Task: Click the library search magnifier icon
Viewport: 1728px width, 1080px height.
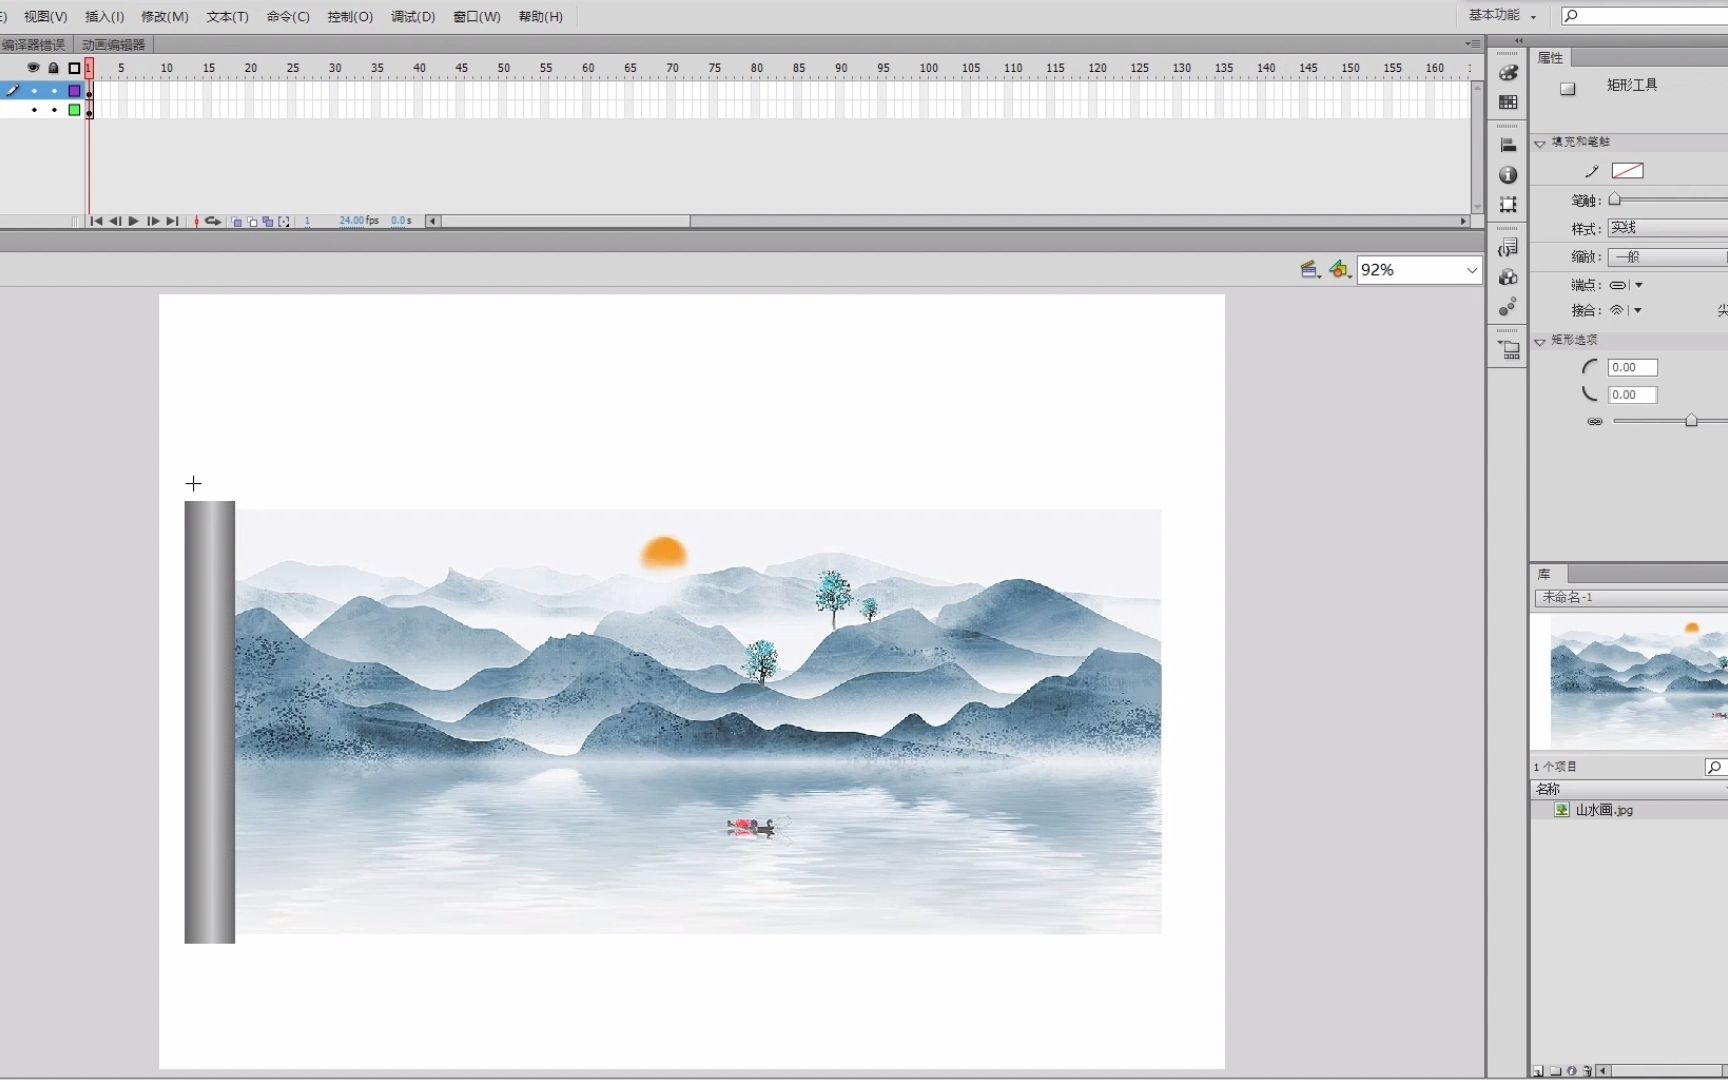Action: click(x=1714, y=767)
